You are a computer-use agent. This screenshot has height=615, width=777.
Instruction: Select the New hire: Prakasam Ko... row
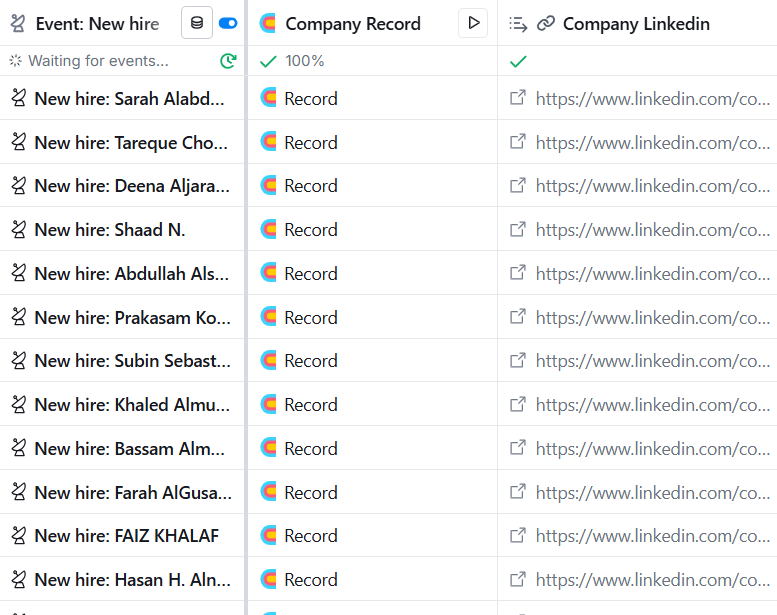tap(122, 317)
